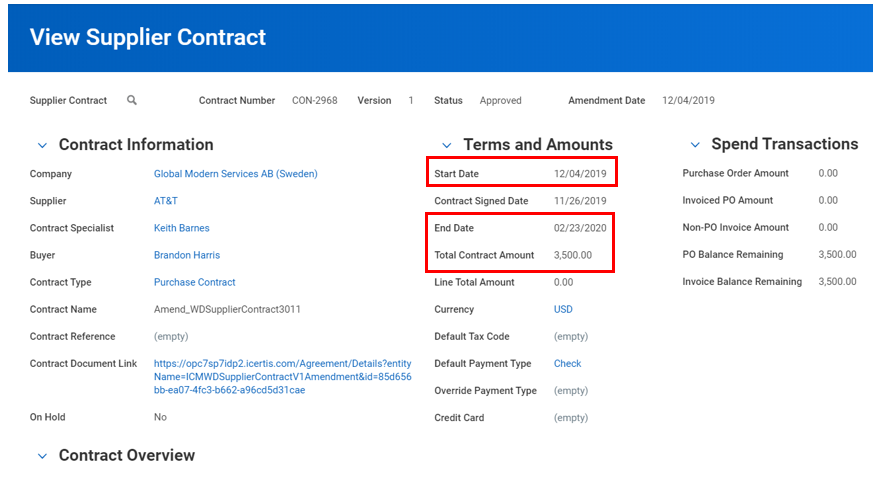The width and height of the screenshot is (875, 484).
Task: Click the Amendment Date 12/04/2019 value
Action: click(x=688, y=101)
